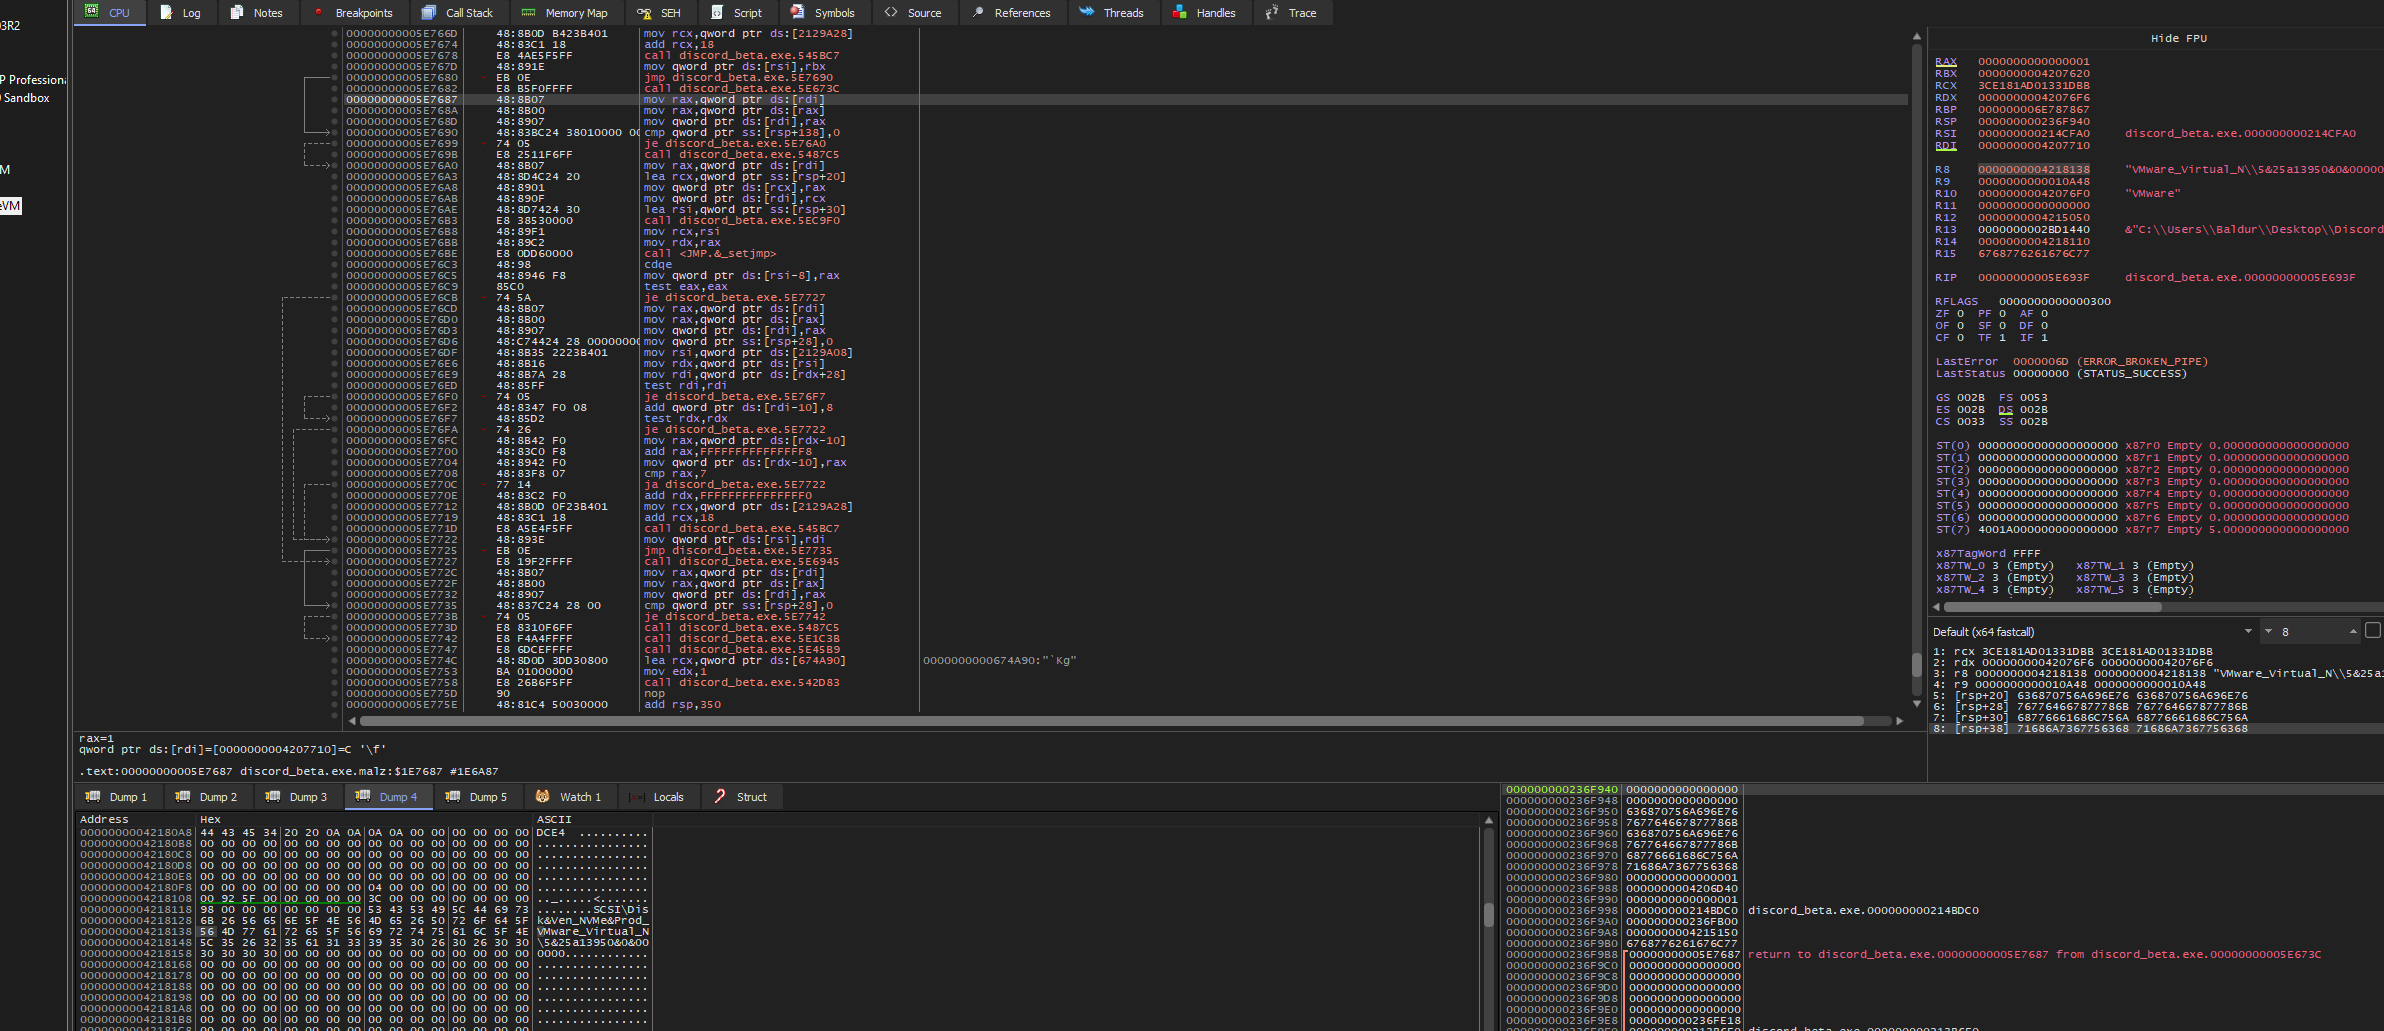Click the Handles colored-blocks icon
The width and height of the screenshot is (2384, 1031).
point(1180,13)
